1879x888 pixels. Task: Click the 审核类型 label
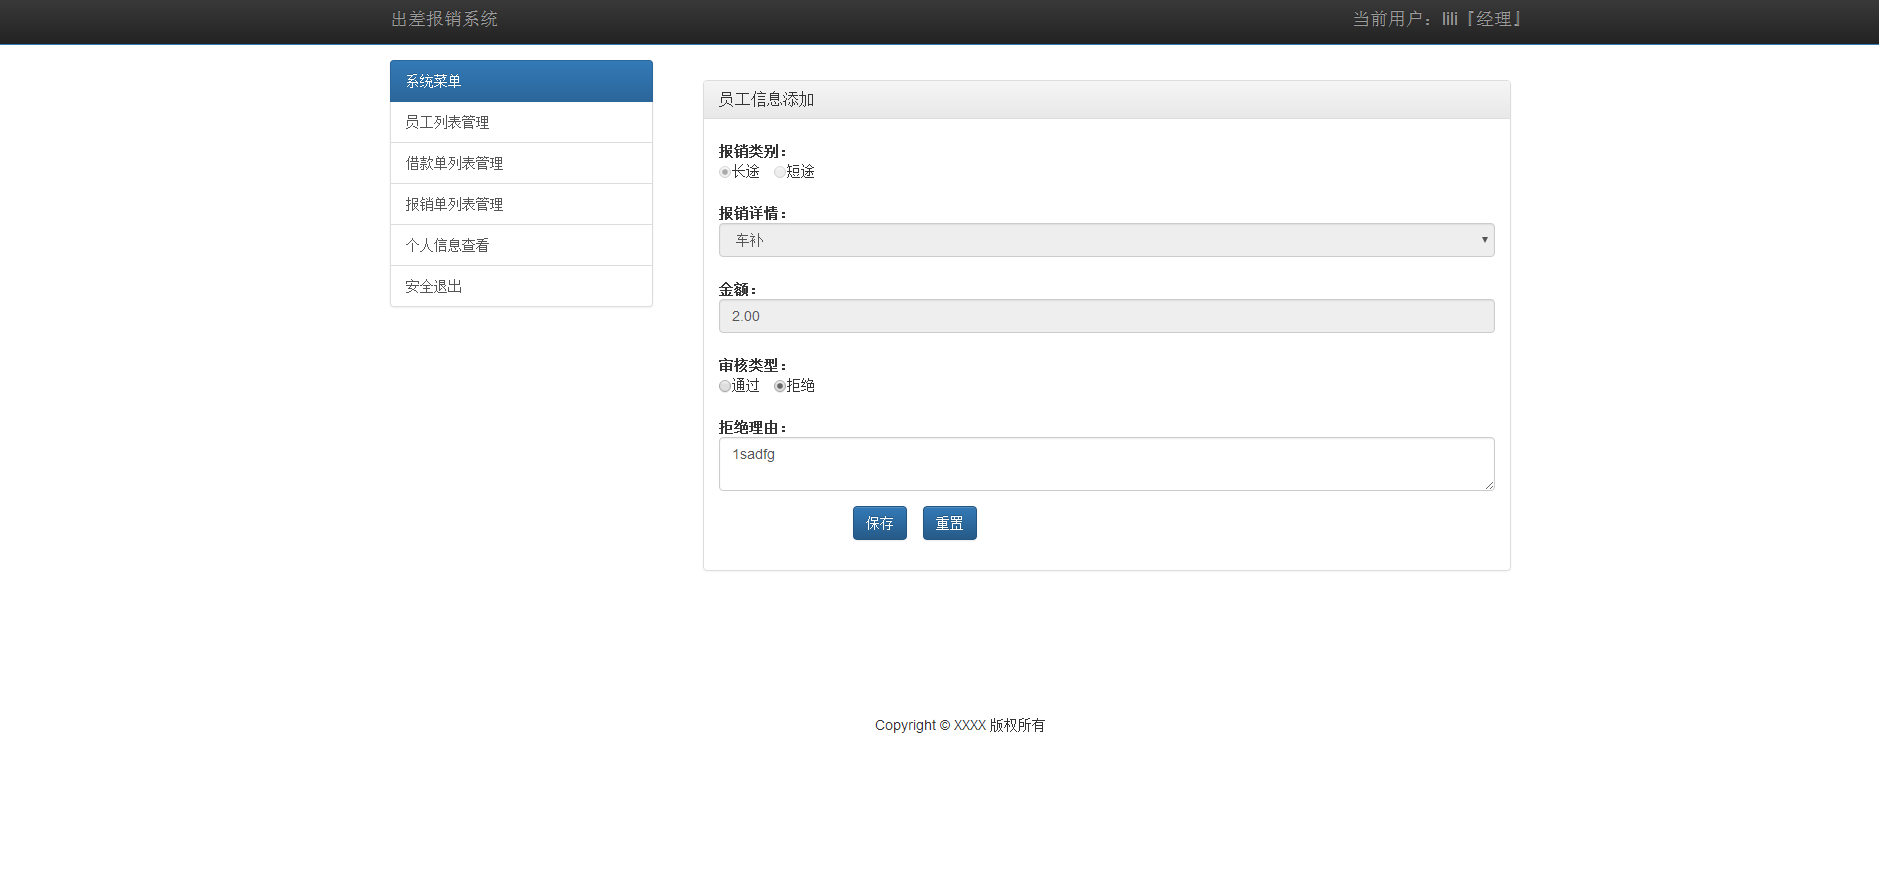click(752, 365)
